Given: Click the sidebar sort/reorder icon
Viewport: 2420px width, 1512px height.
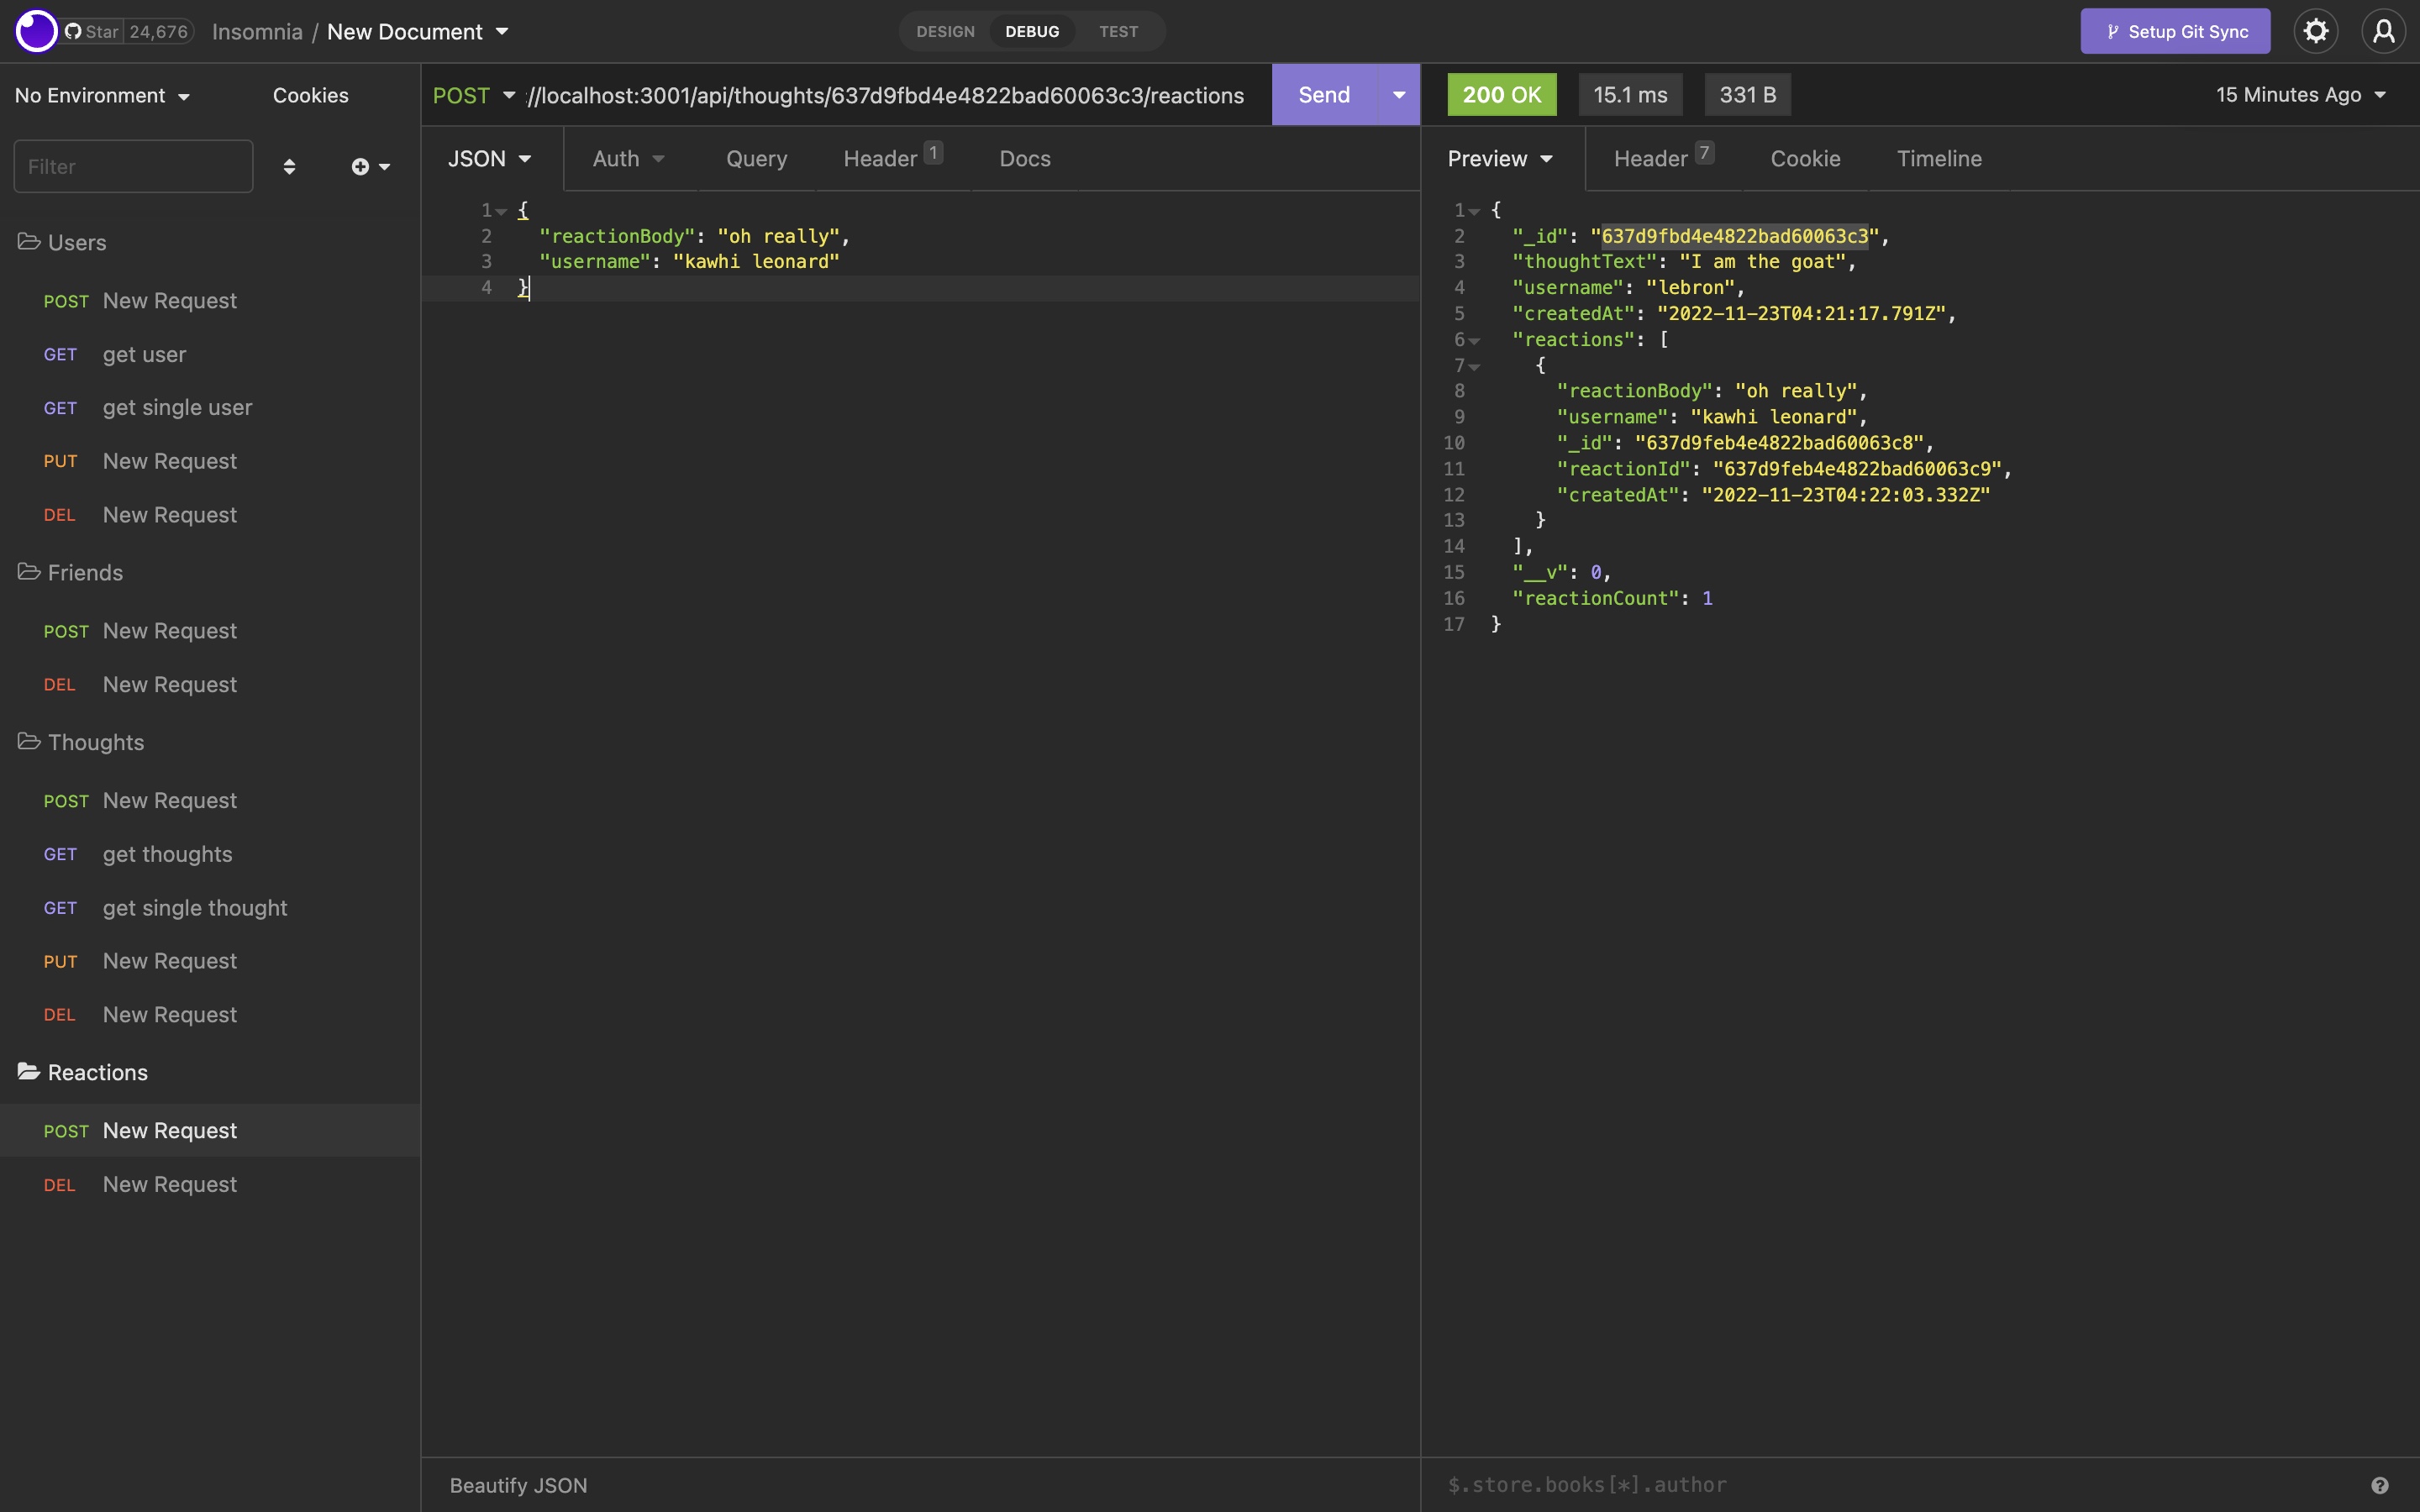Looking at the screenshot, I should pos(289,166).
